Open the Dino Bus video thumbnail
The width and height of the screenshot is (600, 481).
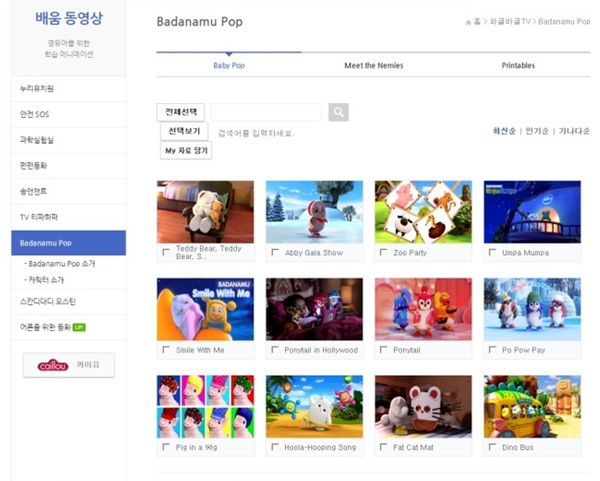point(532,406)
